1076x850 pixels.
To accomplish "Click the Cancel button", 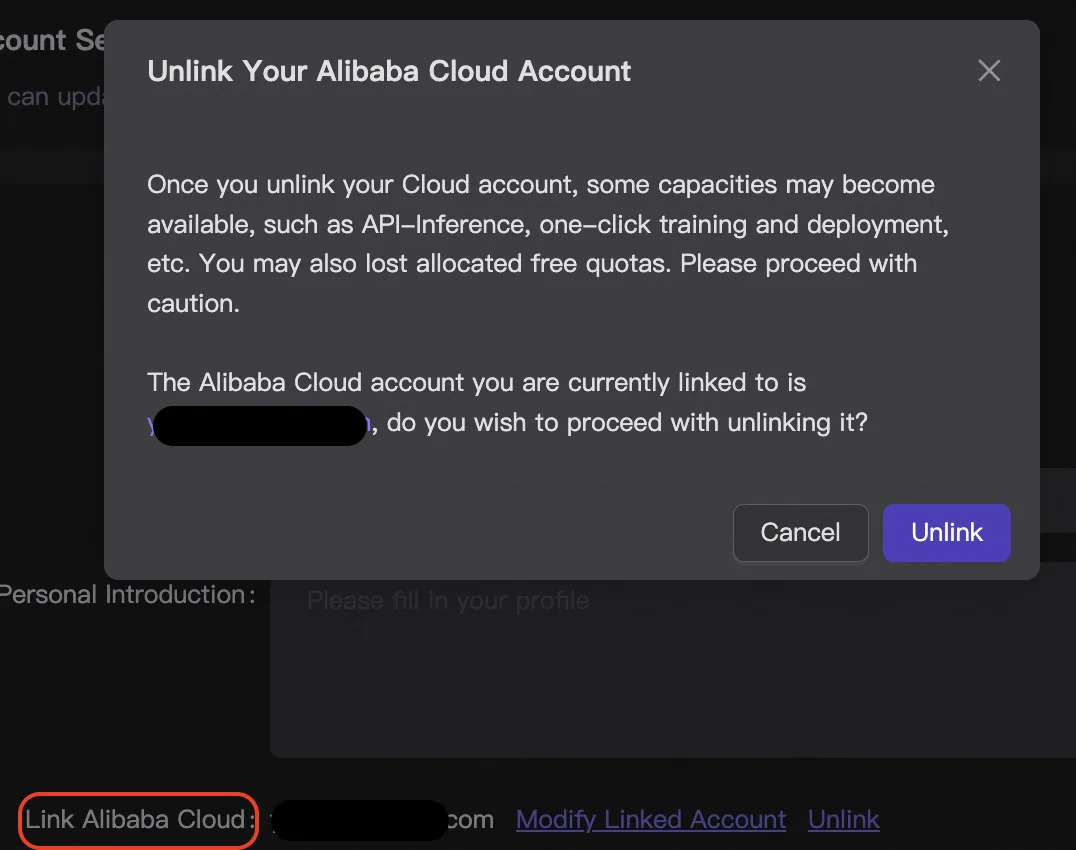I will click(800, 533).
